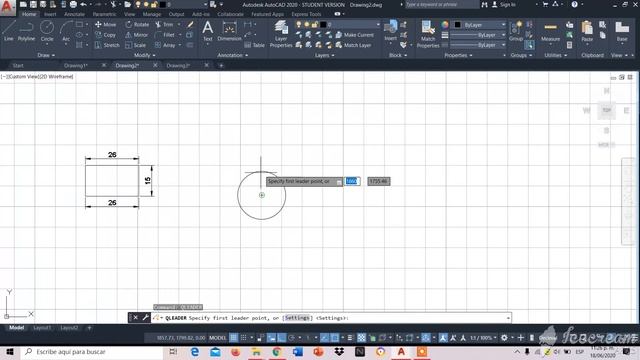Click the highlighted dynamic input coordinate field
The width and height of the screenshot is (640, 360).
coord(352,181)
